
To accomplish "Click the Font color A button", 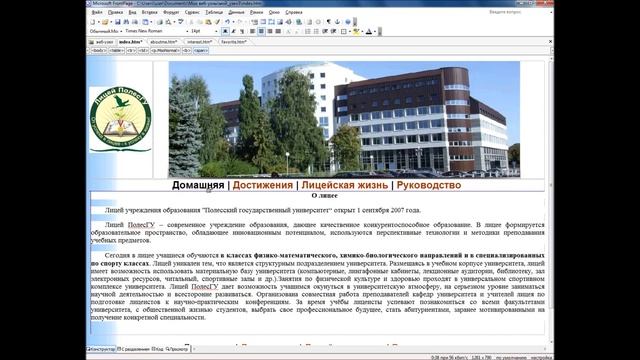I will (369, 31).
